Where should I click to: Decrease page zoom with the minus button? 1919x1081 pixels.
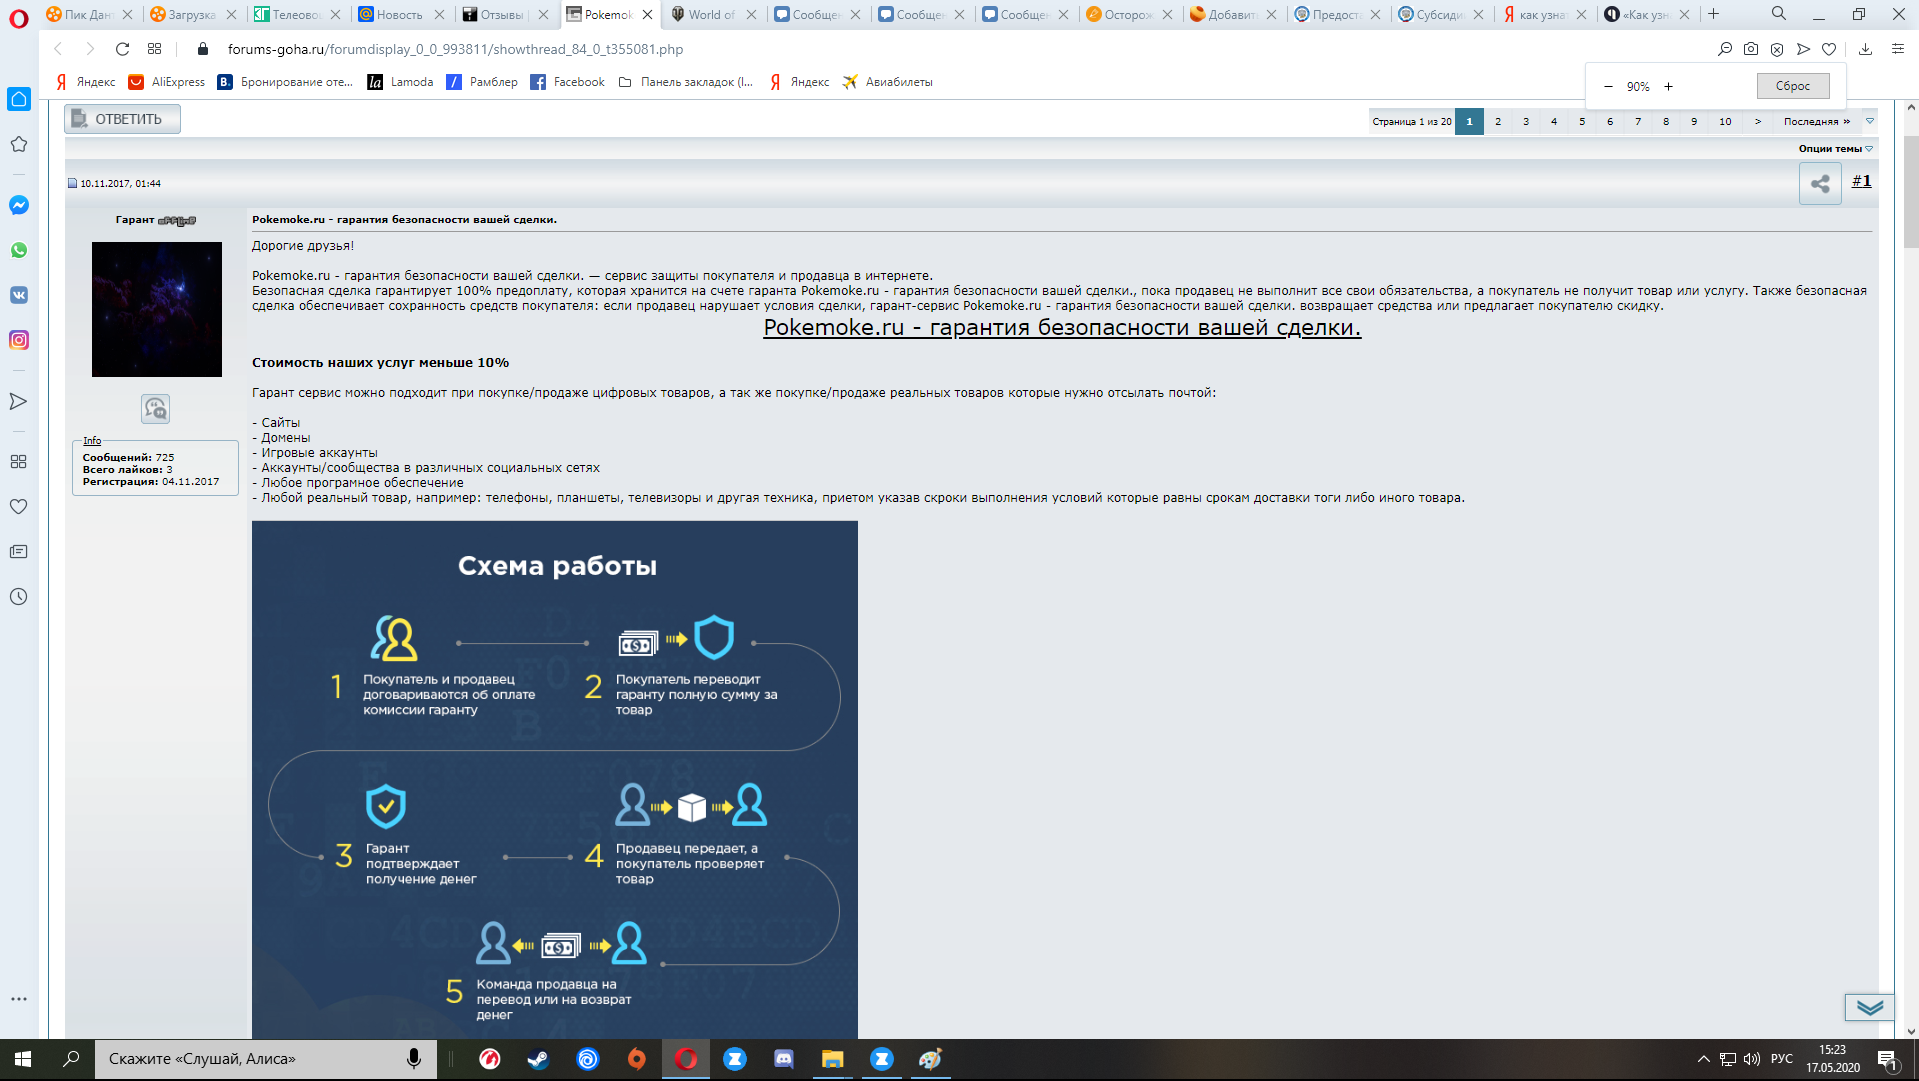pyautogui.click(x=1608, y=87)
